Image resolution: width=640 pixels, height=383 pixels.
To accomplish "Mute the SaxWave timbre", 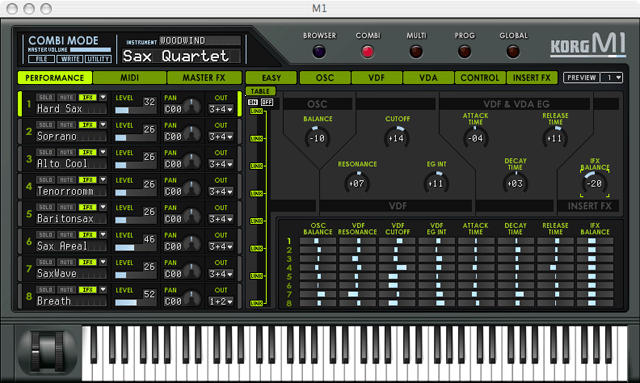I will tap(66, 262).
